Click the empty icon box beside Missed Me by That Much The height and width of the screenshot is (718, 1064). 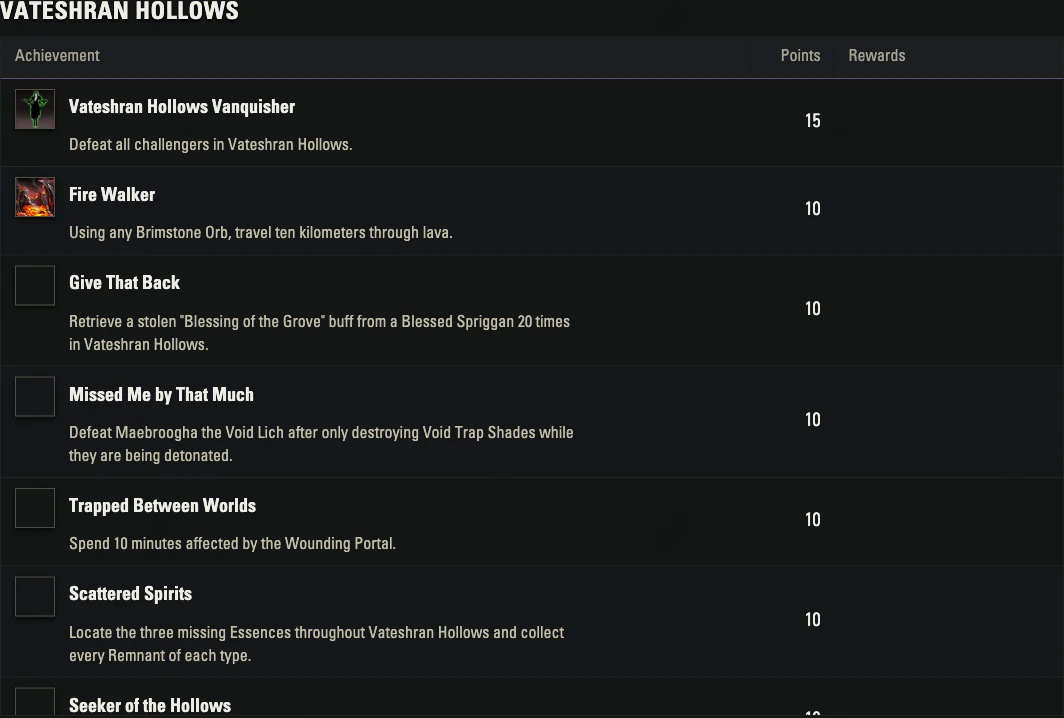click(35, 397)
